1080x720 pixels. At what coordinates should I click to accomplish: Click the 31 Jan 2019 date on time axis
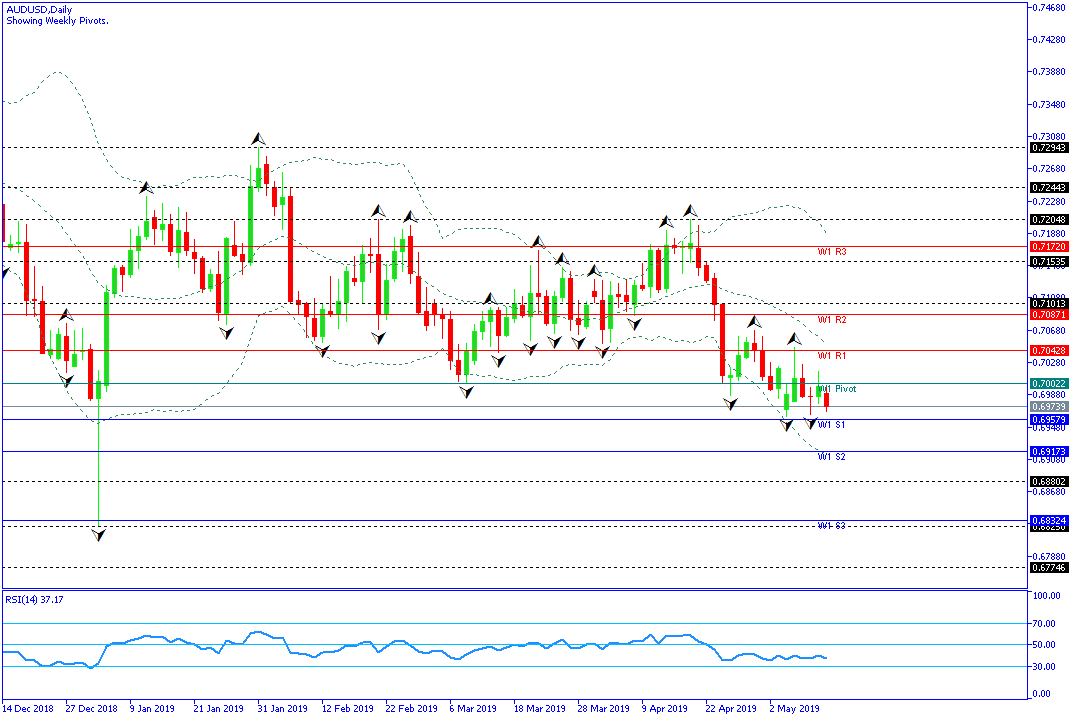[281, 708]
